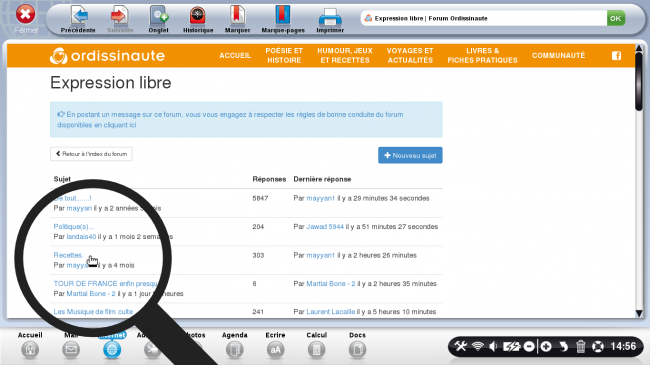650x365 pixels.
Task: Click the Retour à l'index du forum button
Action: tap(91, 154)
